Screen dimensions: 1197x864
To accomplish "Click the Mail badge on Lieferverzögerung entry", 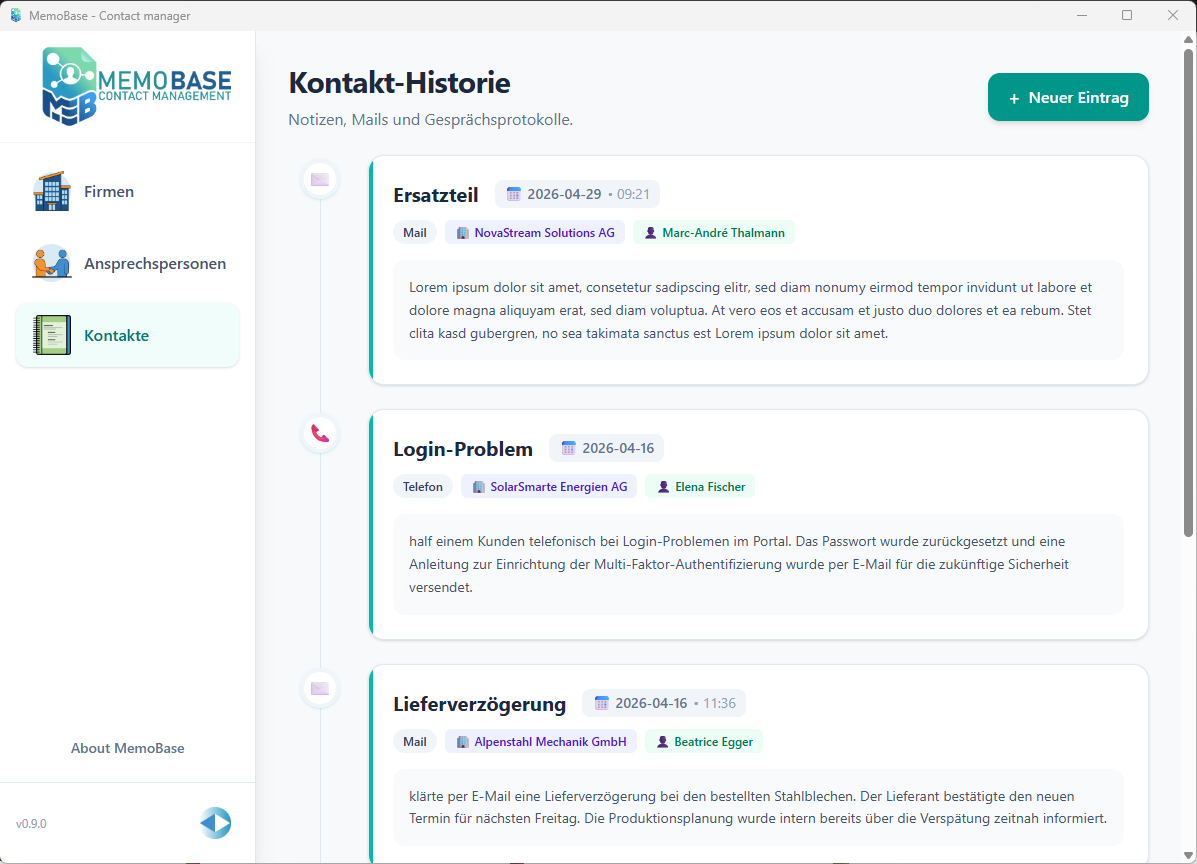I will (x=415, y=742).
